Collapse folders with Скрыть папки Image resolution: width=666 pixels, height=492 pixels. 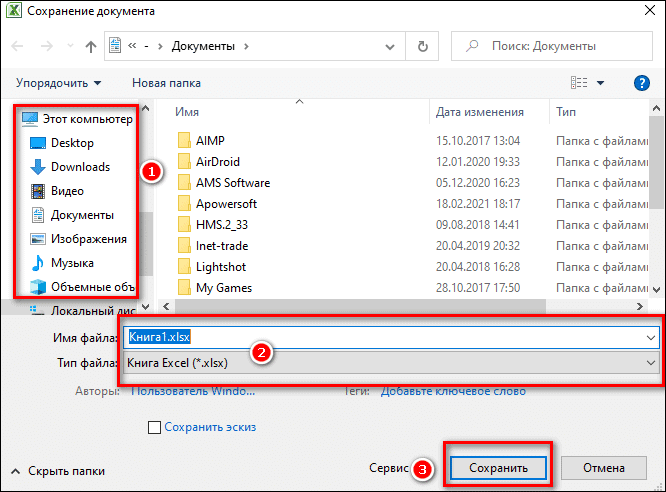(x=58, y=471)
